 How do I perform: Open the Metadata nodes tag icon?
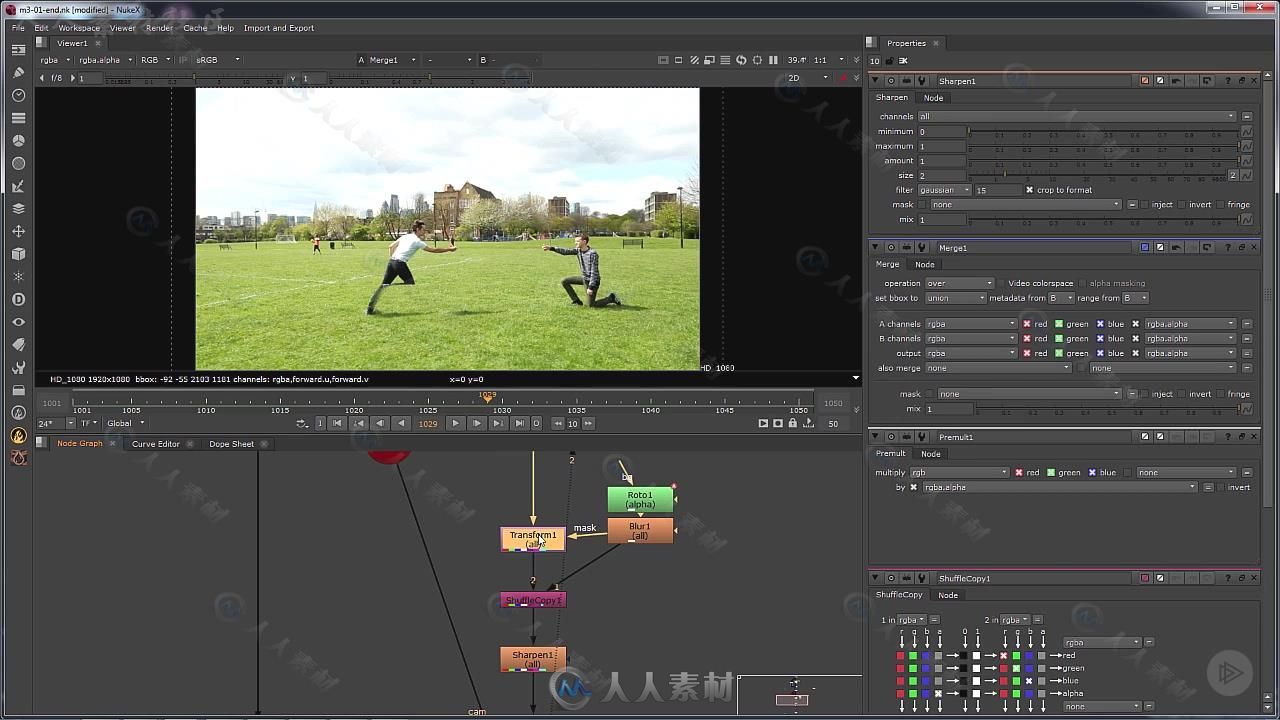(x=18, y=345)
